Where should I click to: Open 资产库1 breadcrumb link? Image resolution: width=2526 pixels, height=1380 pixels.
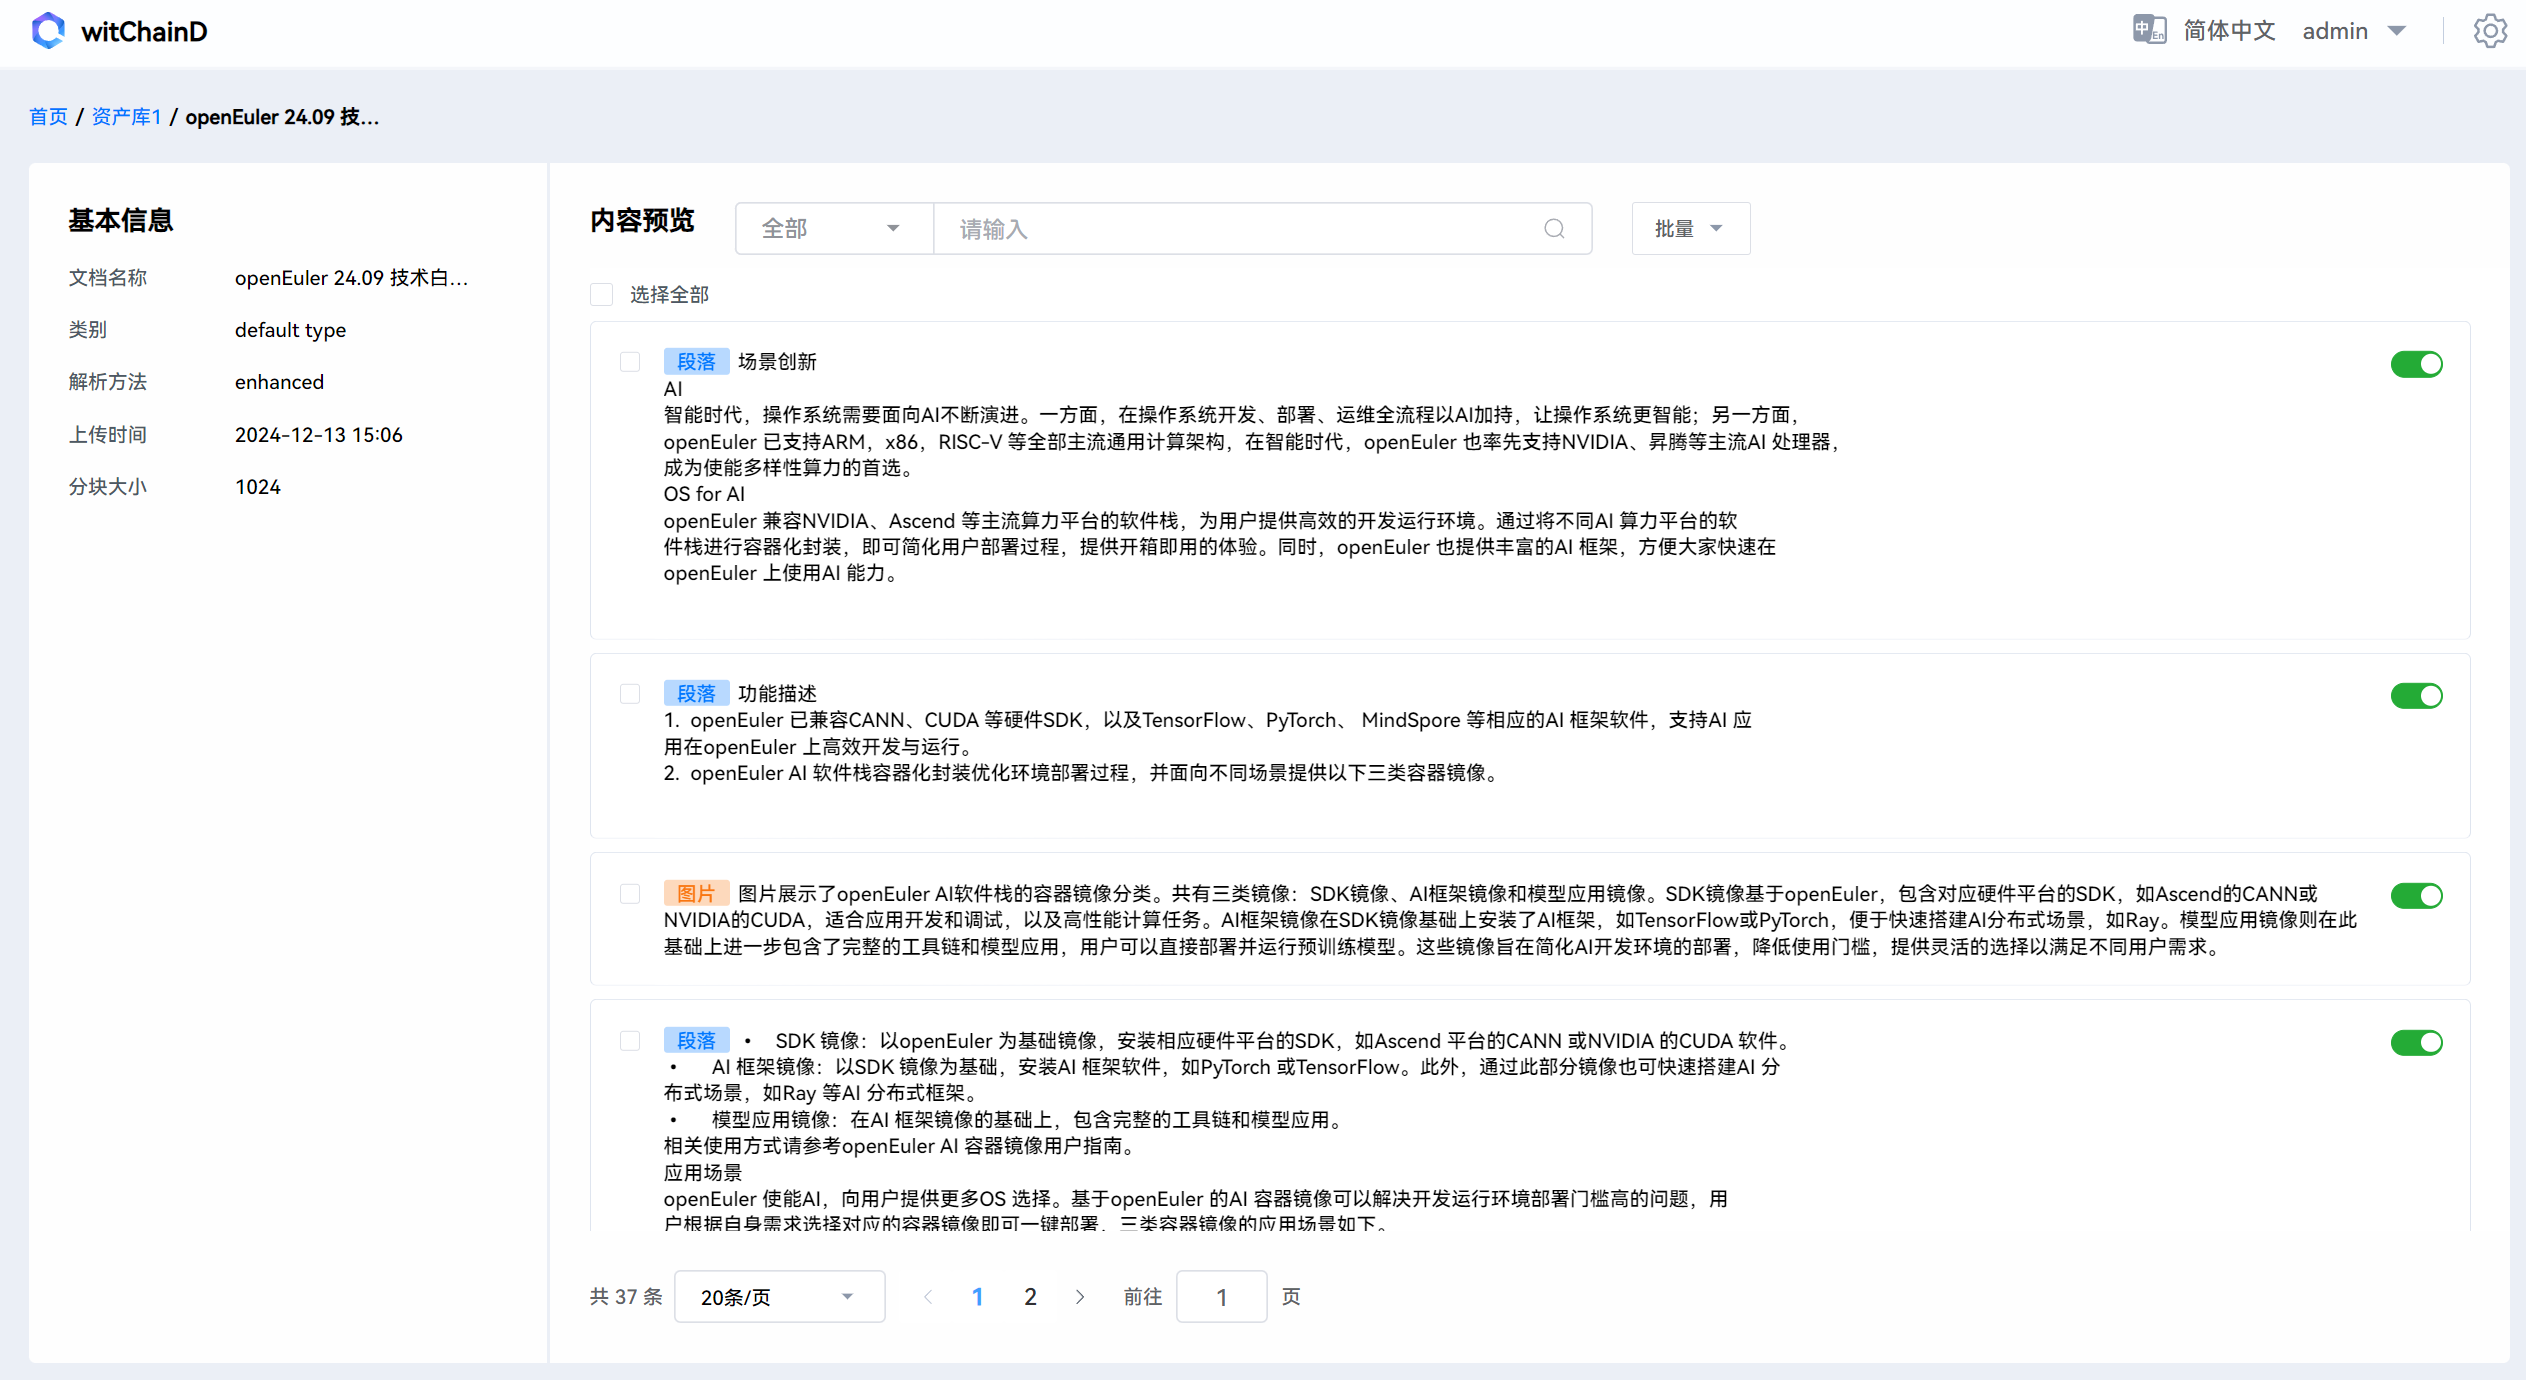coord(126,117)
